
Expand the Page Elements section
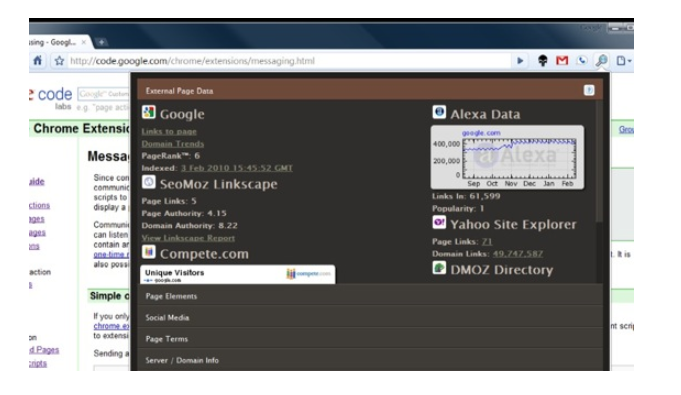tap(370, 296)
